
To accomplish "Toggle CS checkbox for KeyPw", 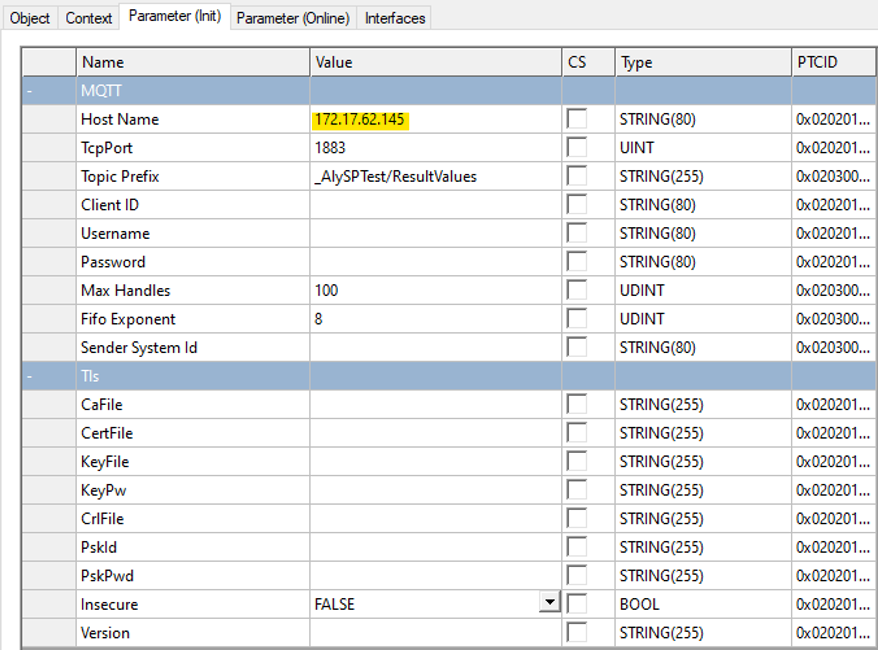I will click(x=577, y=490).
